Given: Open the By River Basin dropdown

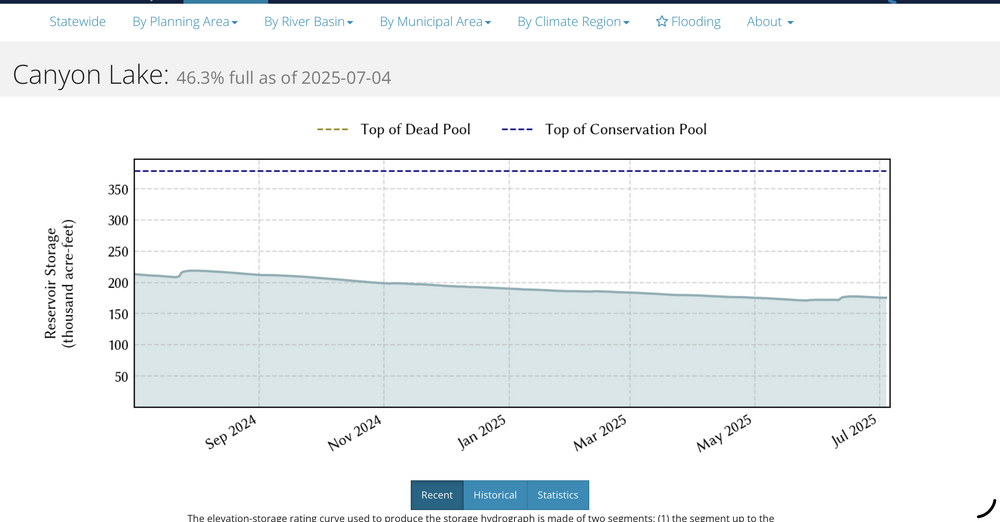Looking at the screenshot, I should (x=308, y=22).
